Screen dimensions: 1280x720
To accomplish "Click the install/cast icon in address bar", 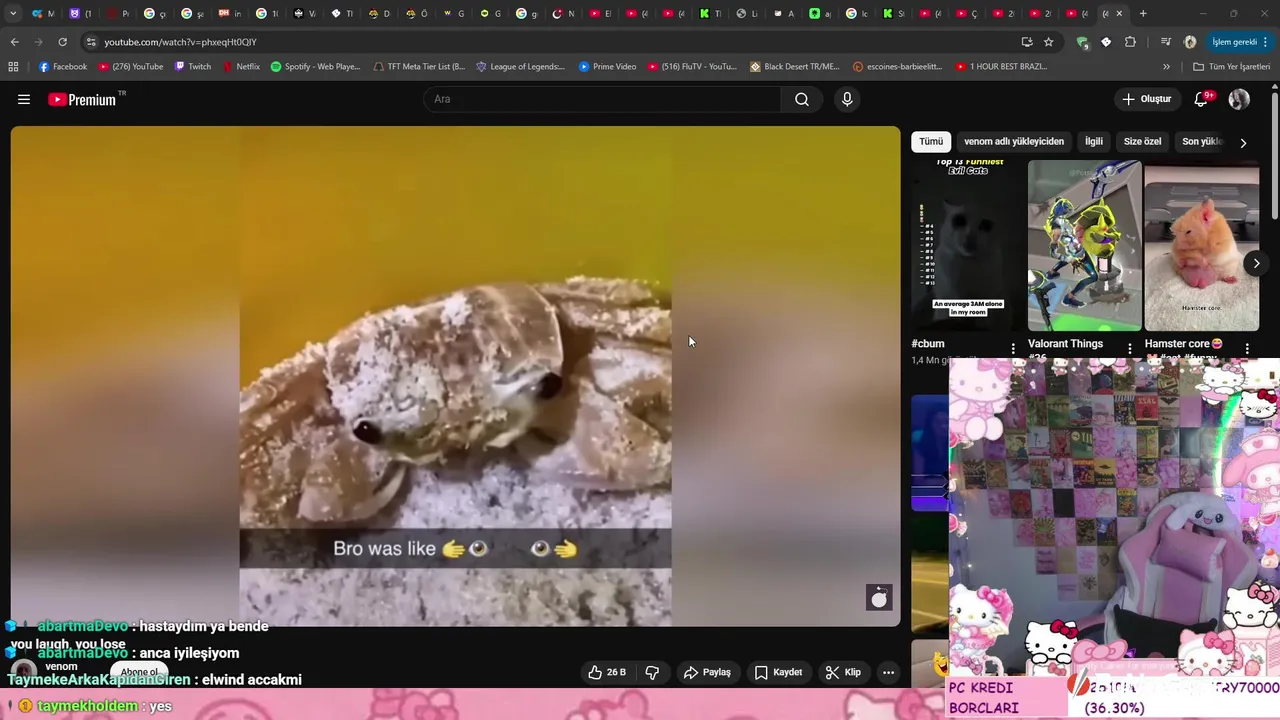I will pyautogui.click(x=1027, y=42).
